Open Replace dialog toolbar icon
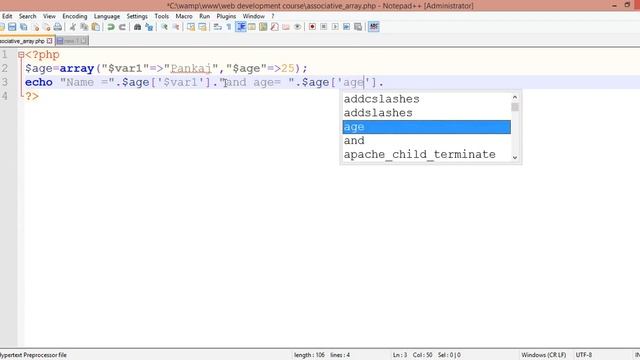 tap(149, 27)
